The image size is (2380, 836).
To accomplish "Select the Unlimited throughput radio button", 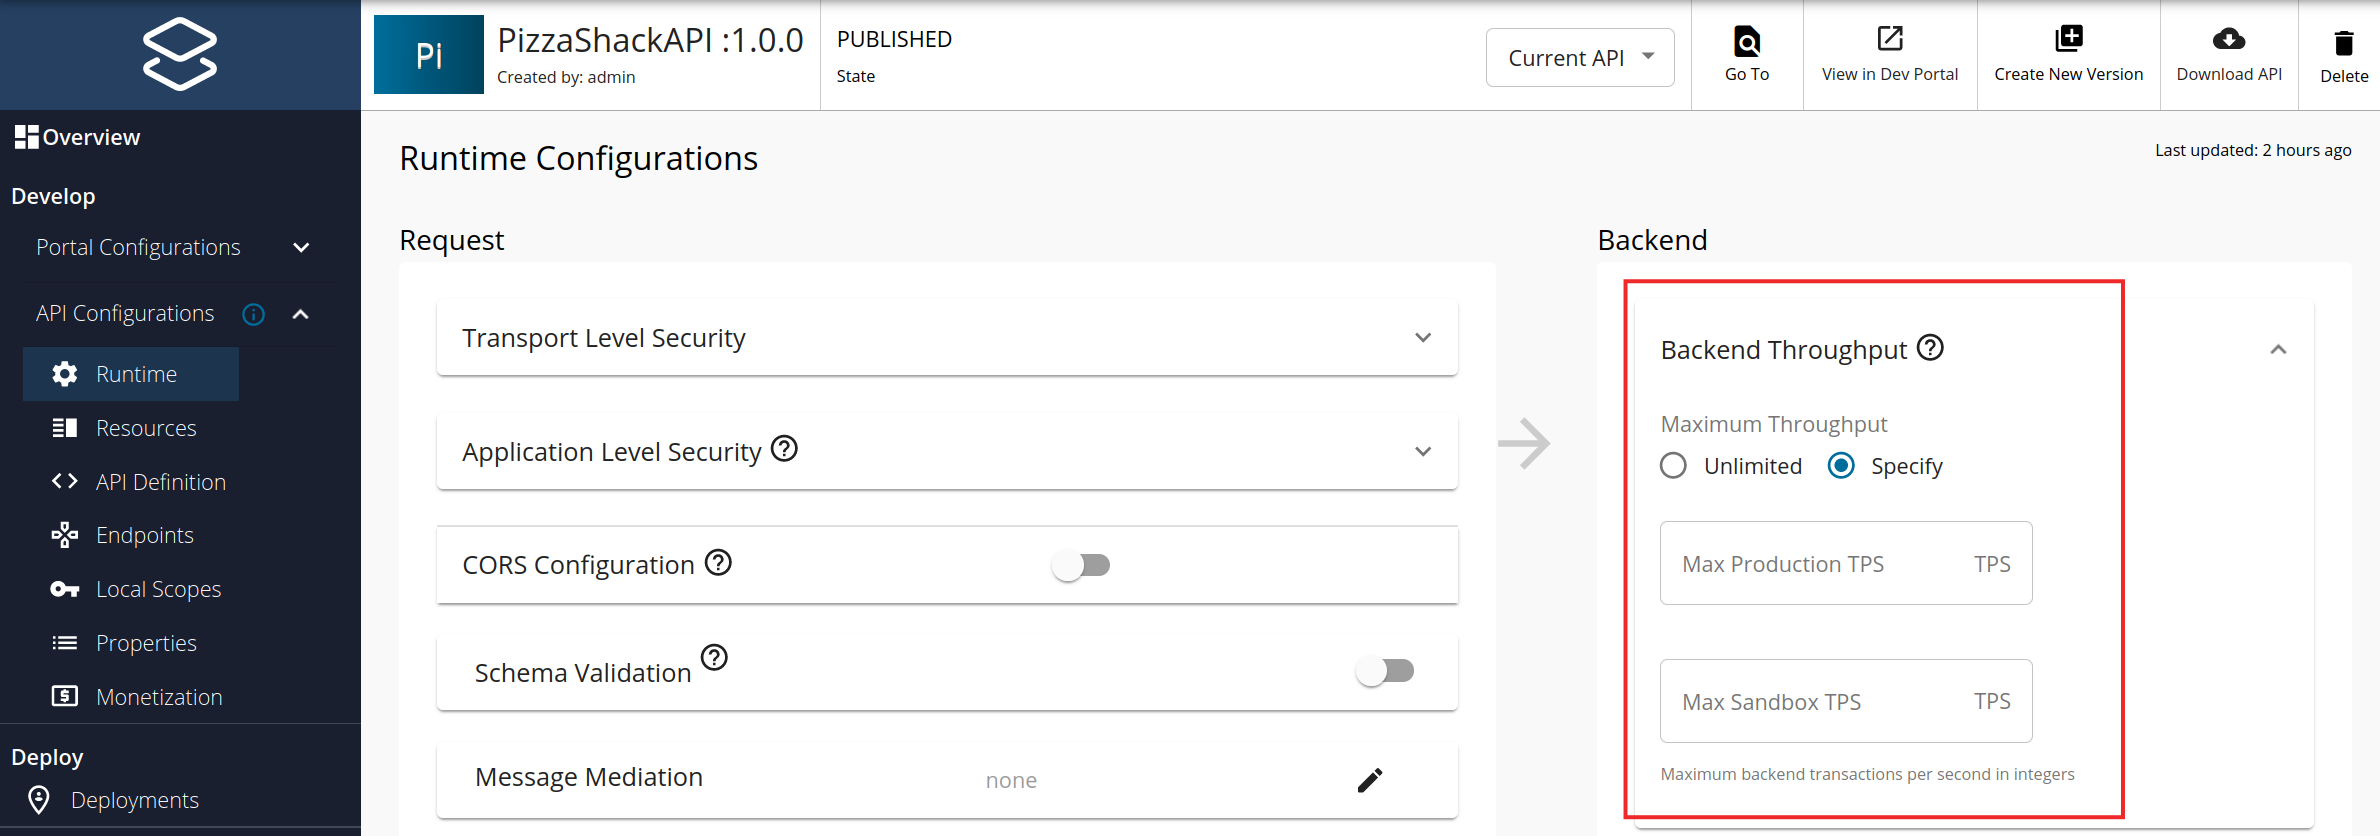I will 1673,466.
